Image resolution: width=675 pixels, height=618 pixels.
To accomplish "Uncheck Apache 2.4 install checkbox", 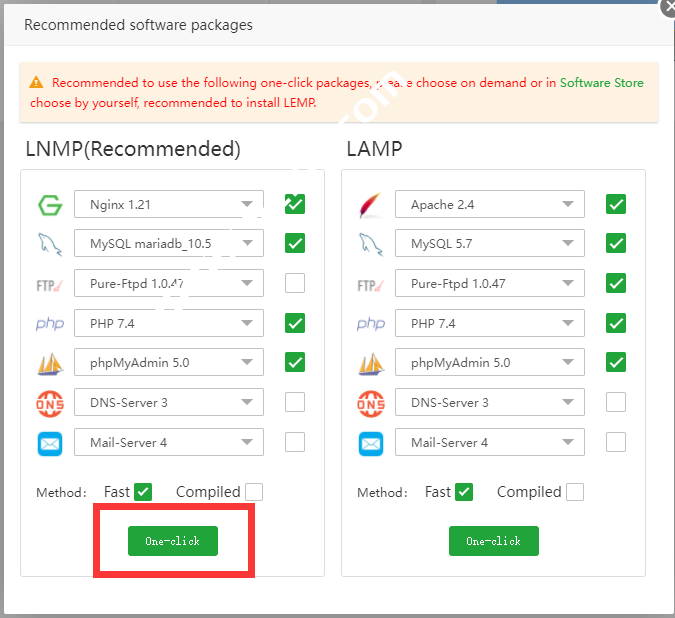I will 616,205.
